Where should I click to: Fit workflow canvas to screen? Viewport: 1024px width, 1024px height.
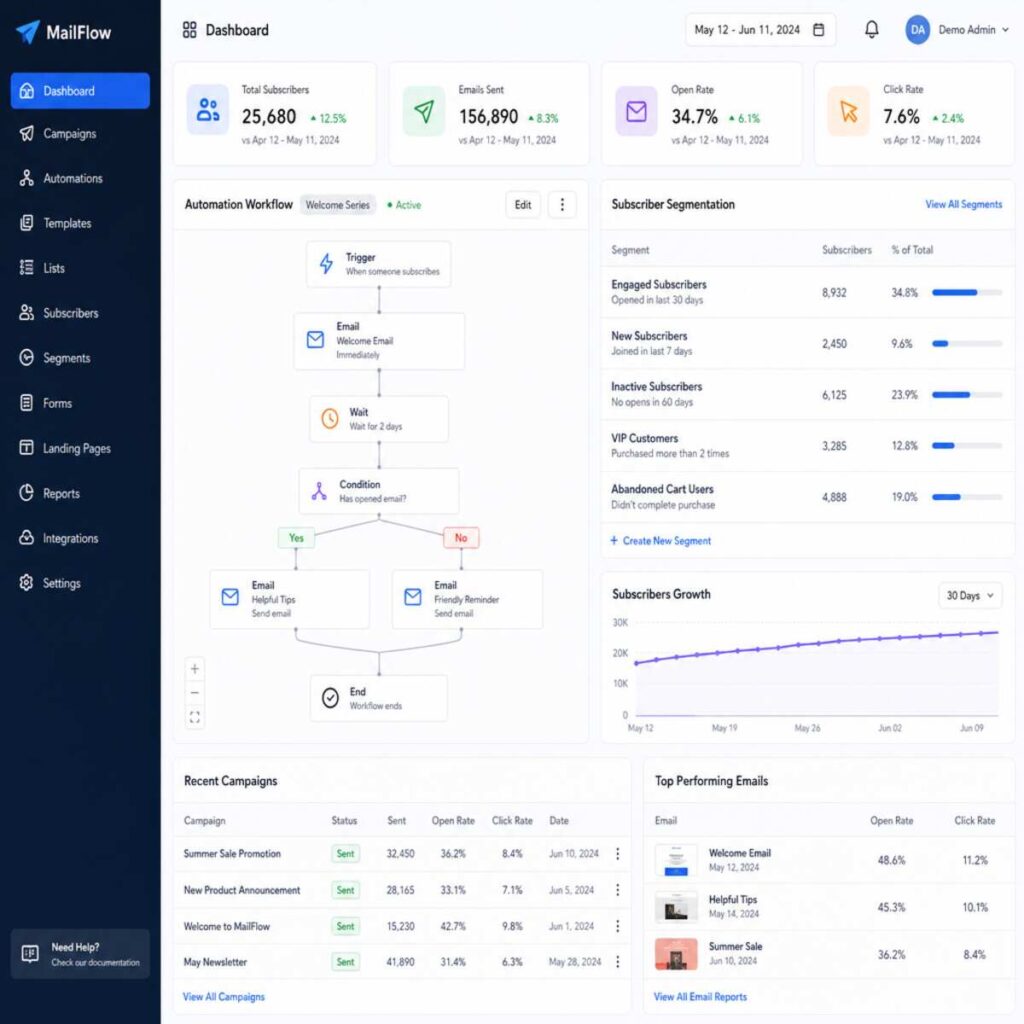195,717
